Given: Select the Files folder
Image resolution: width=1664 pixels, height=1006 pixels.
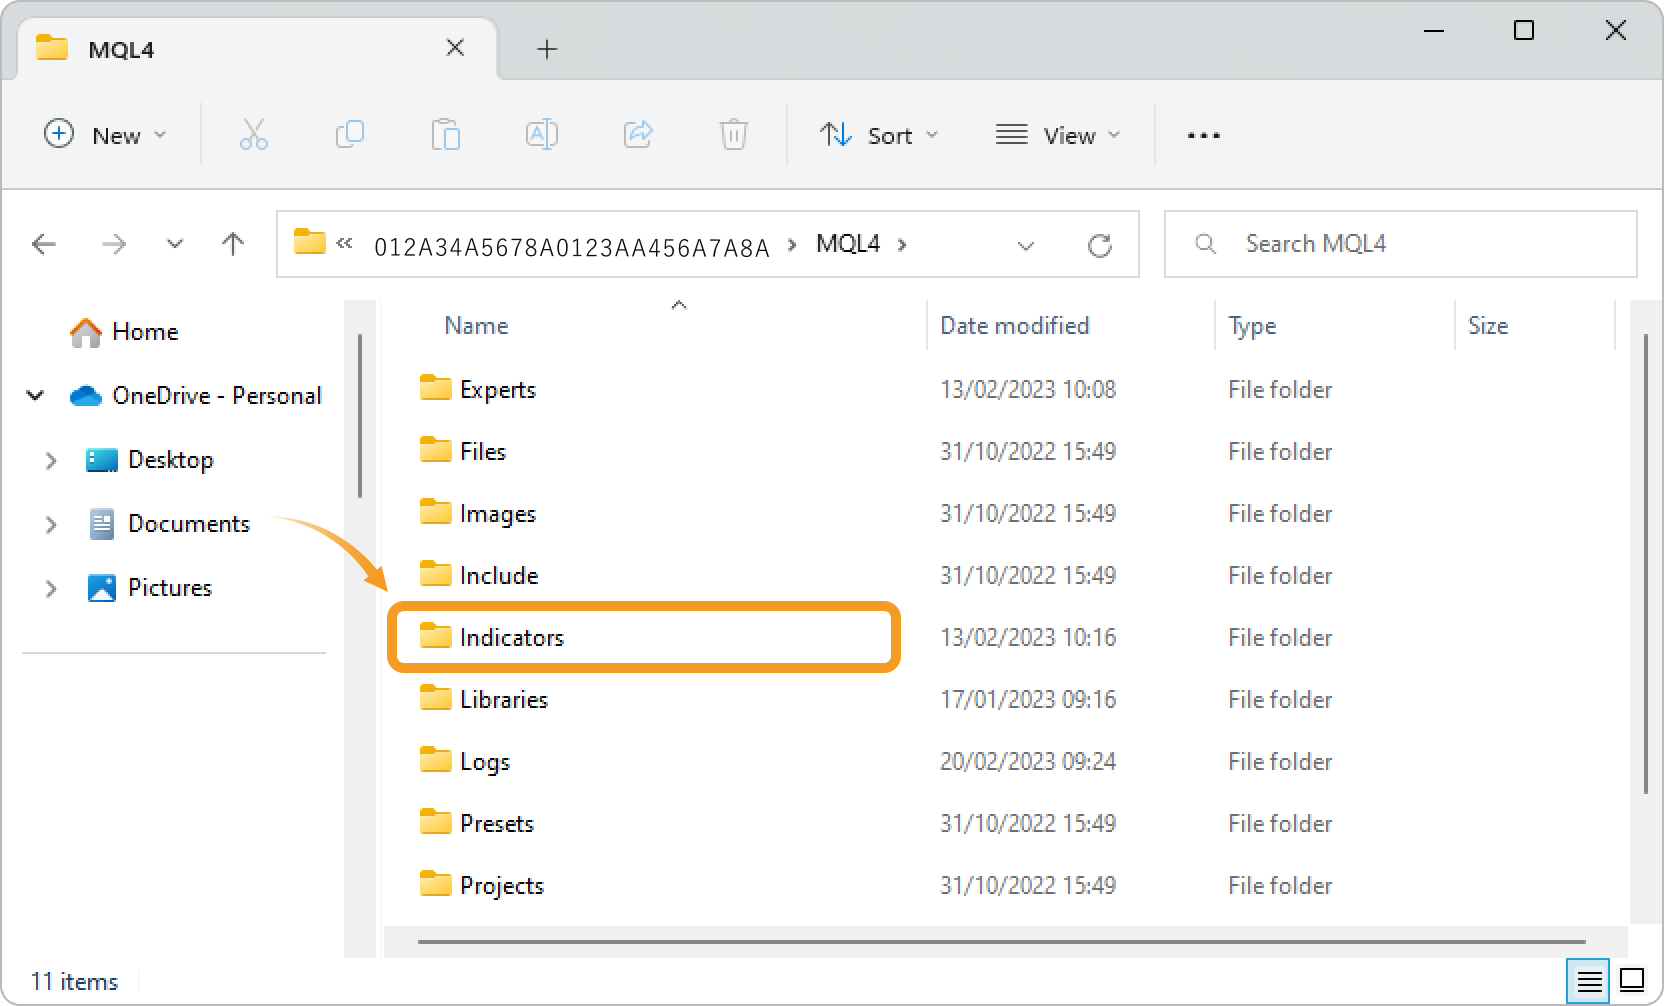Looking at the screenshot, I should (x=482, y=451).
